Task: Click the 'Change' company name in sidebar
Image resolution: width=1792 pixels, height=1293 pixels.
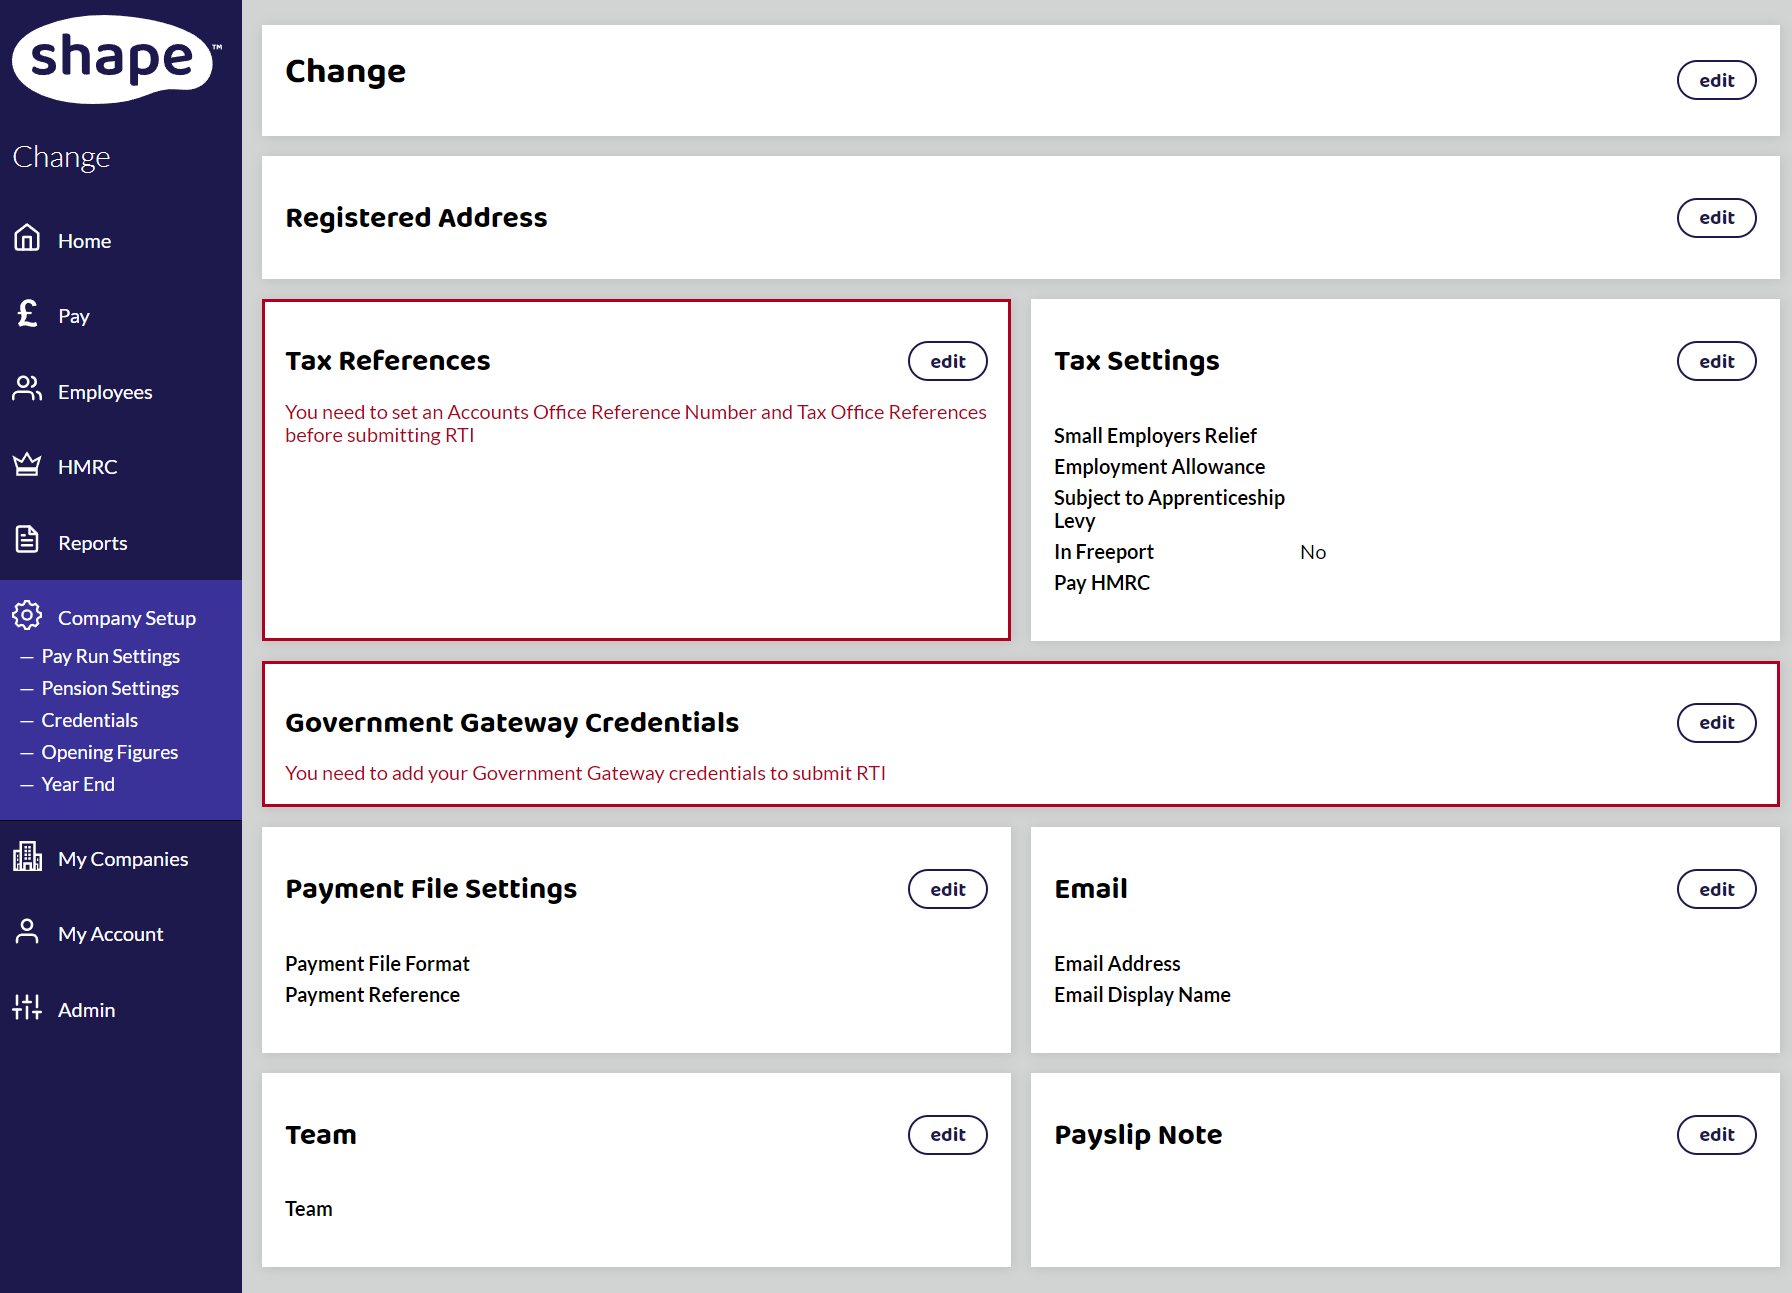Action: tap(61, 157)
